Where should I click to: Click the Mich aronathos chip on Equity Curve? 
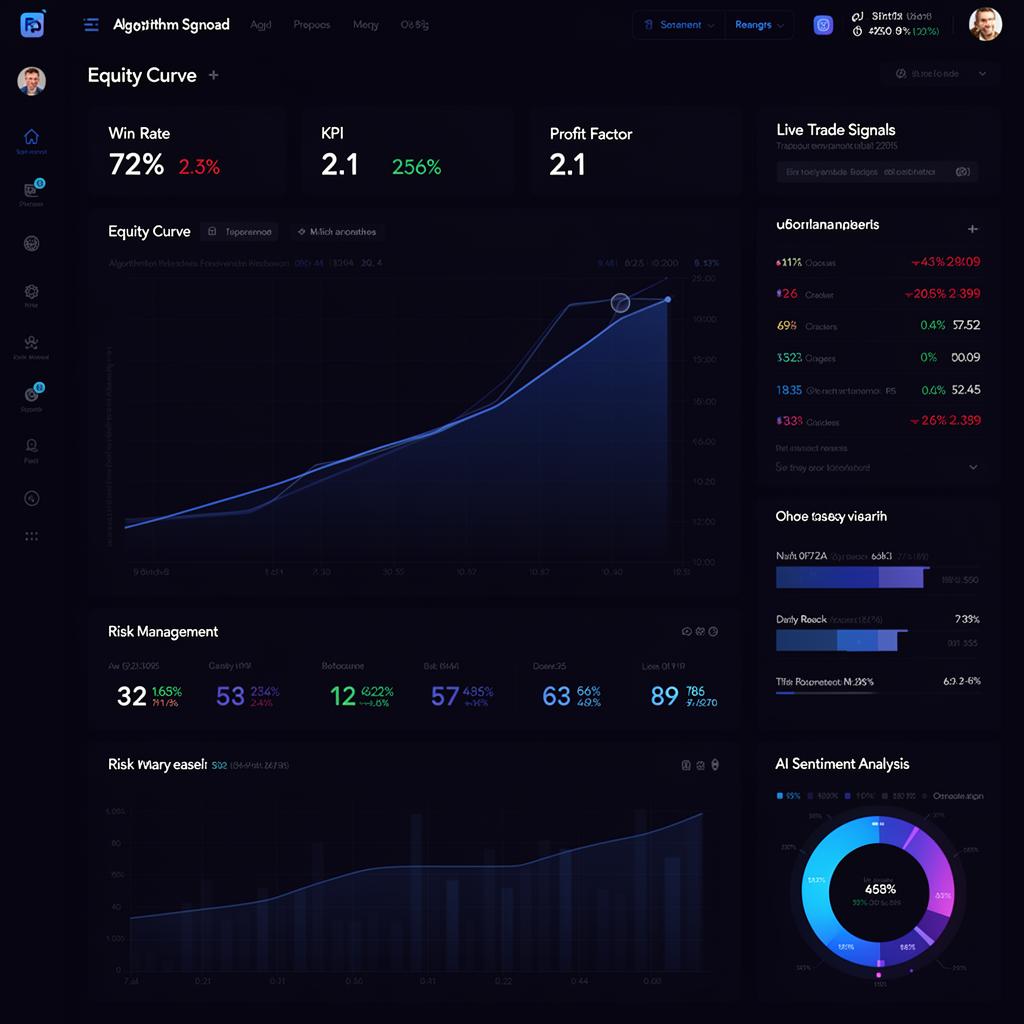[x=337, y=232]
